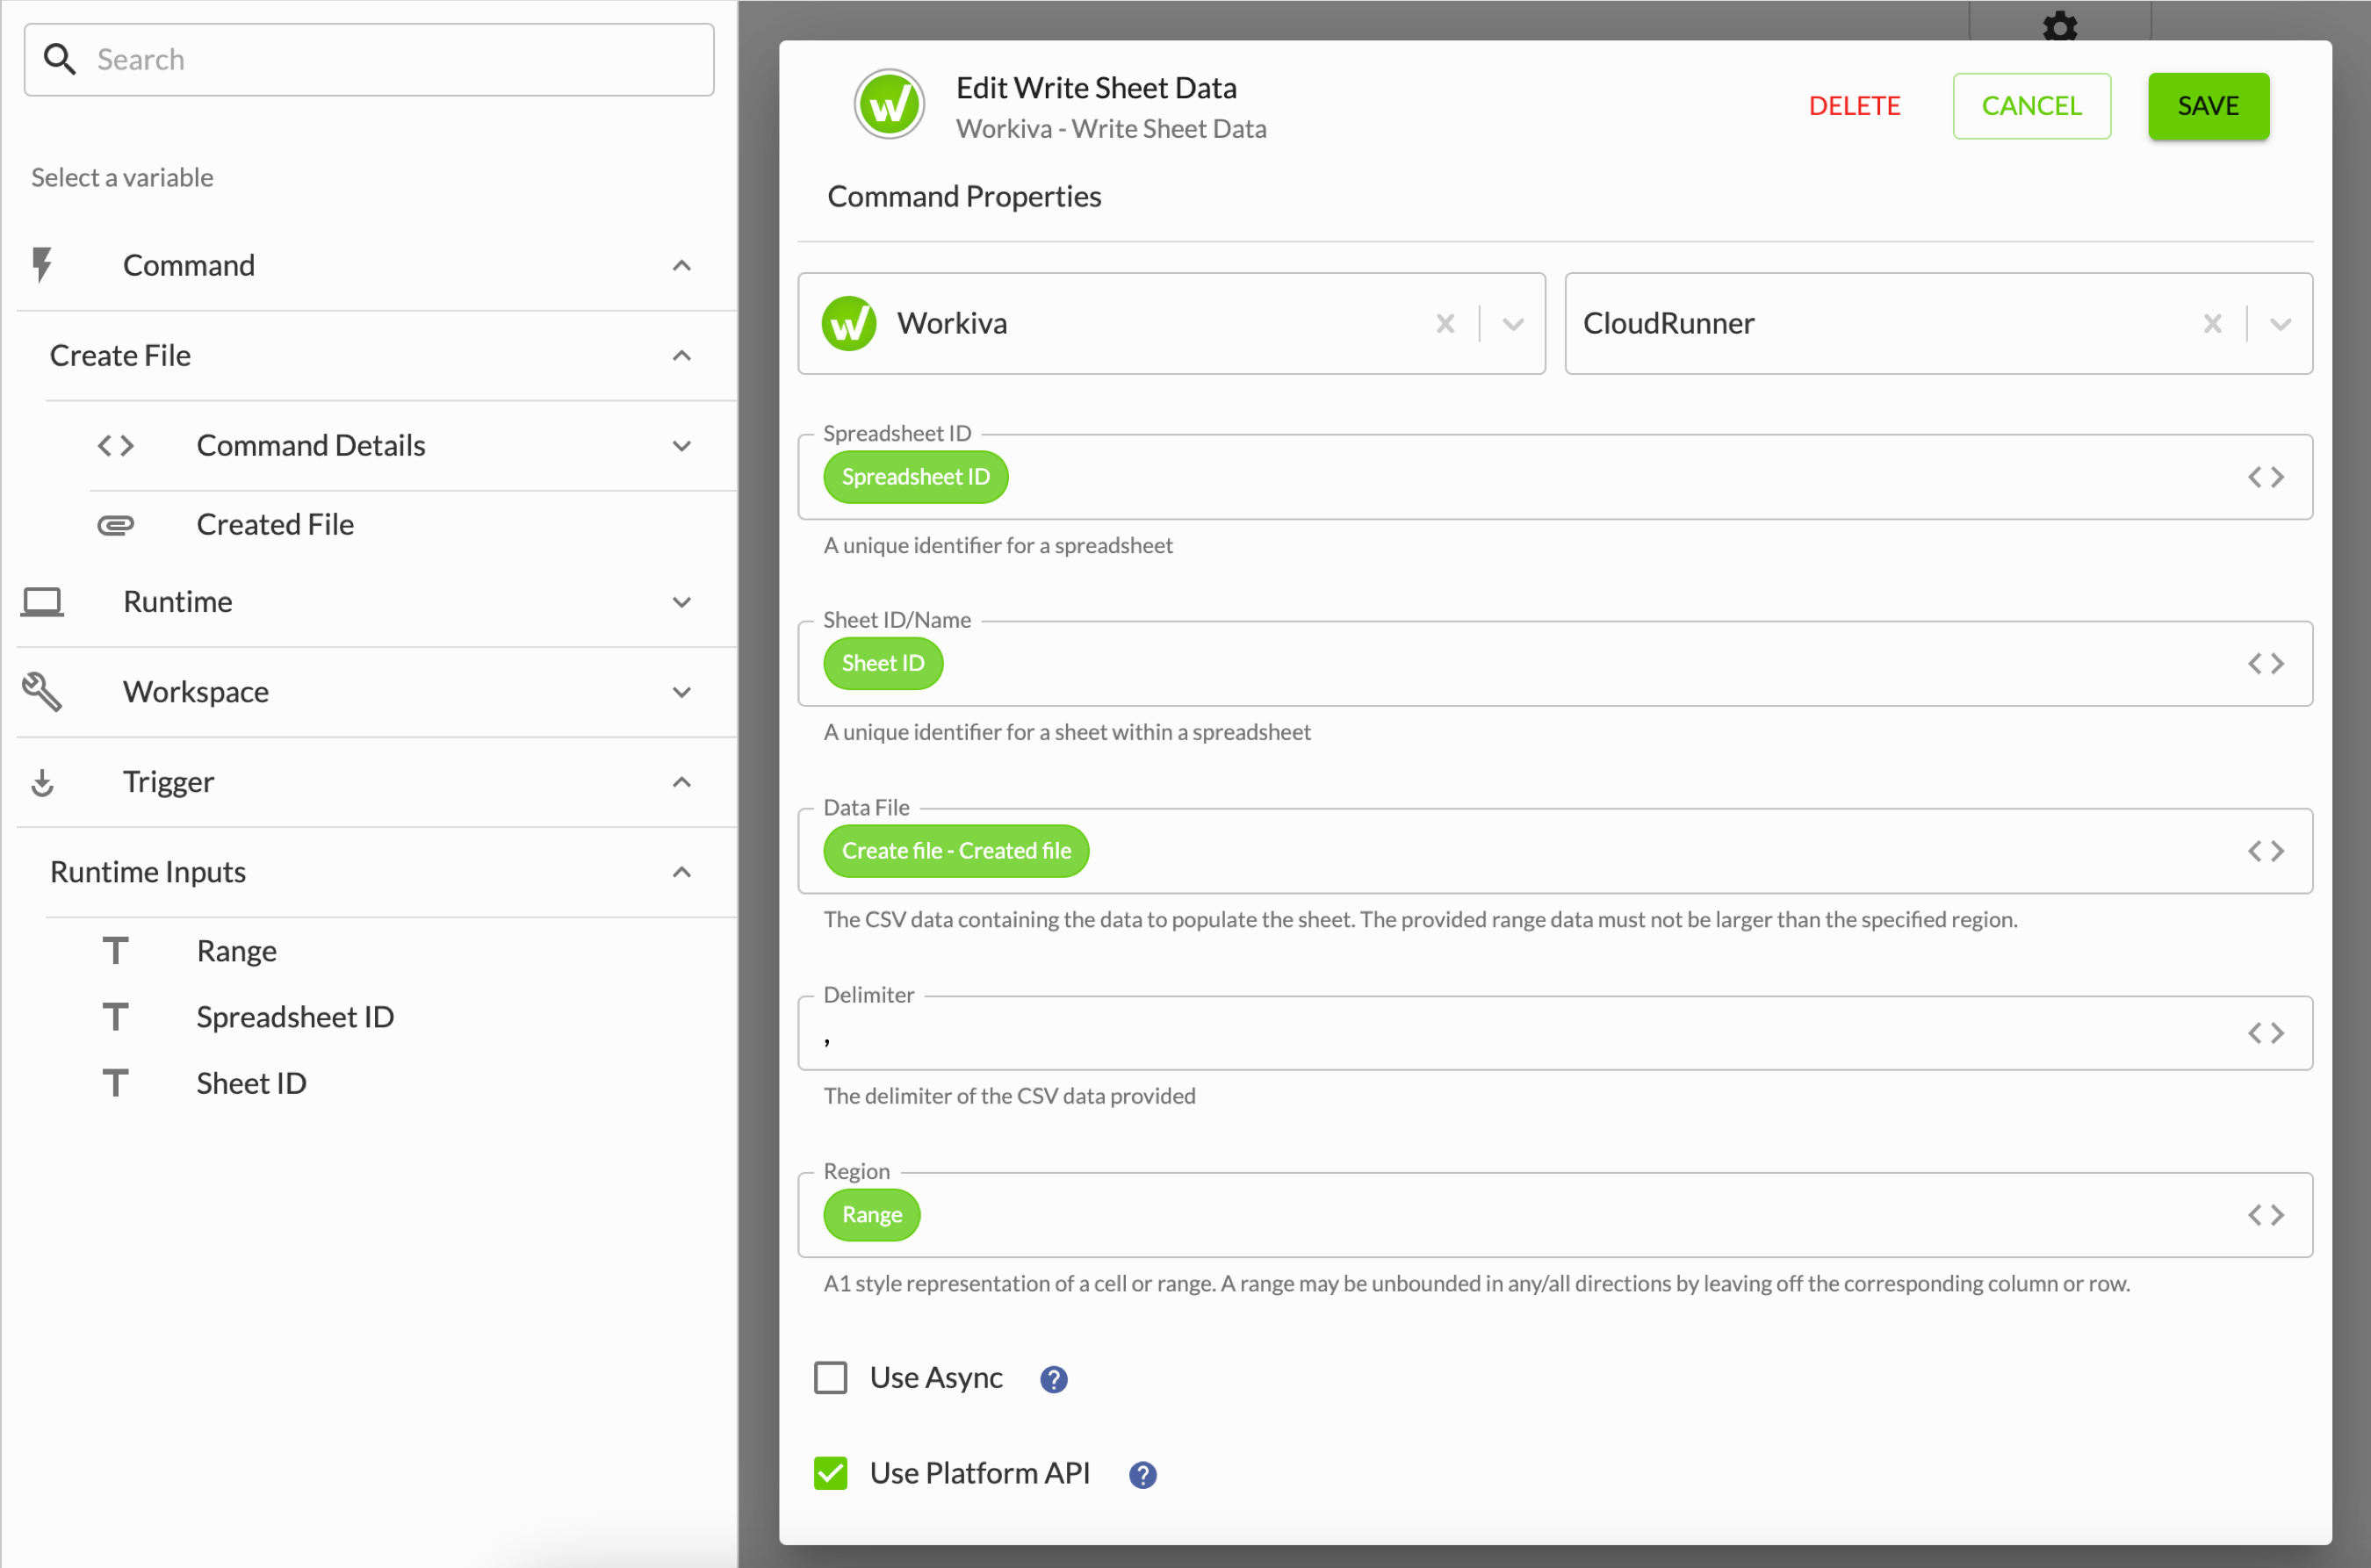
Task: Click the Workspace wrench icon
Action: pyautogui.click(x=42, y=692)
